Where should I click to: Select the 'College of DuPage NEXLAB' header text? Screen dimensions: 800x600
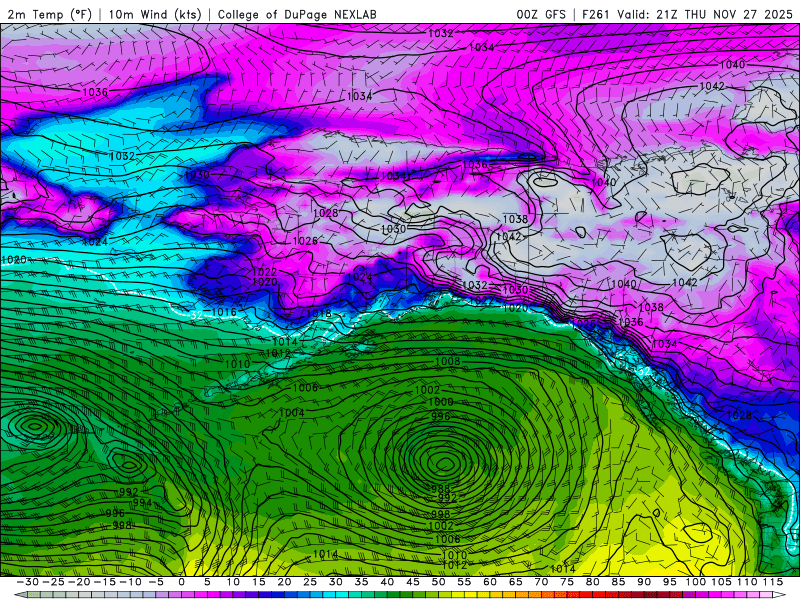click(x=297, y=14)
